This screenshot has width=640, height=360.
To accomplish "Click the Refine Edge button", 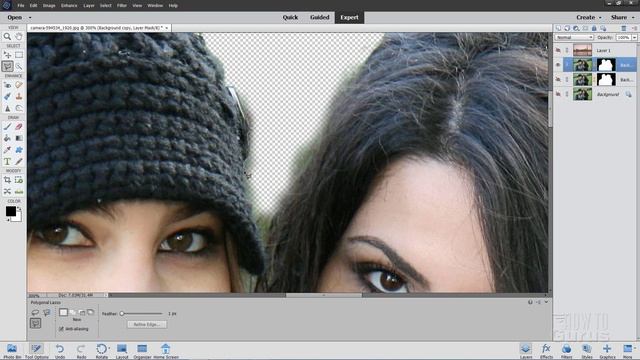I will pyautogui.click(x=147, y=324).
